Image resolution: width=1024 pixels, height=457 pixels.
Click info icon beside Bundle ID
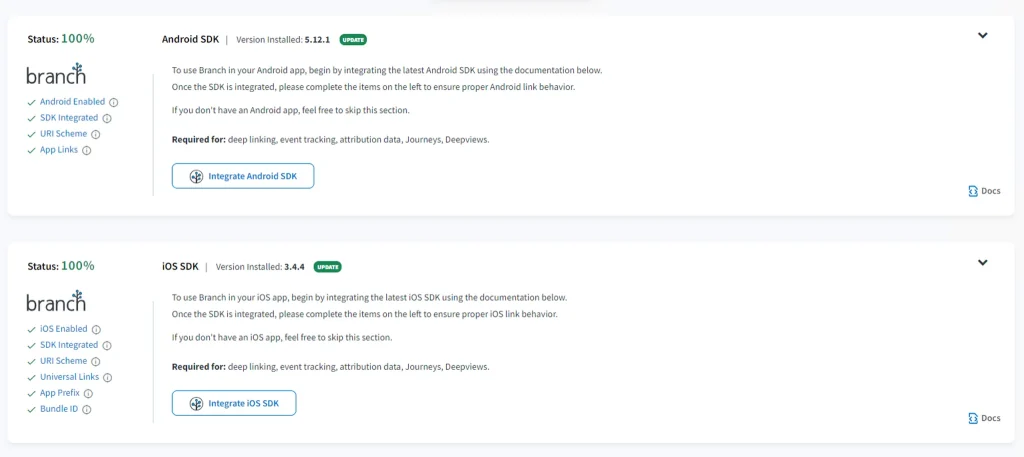87,410
